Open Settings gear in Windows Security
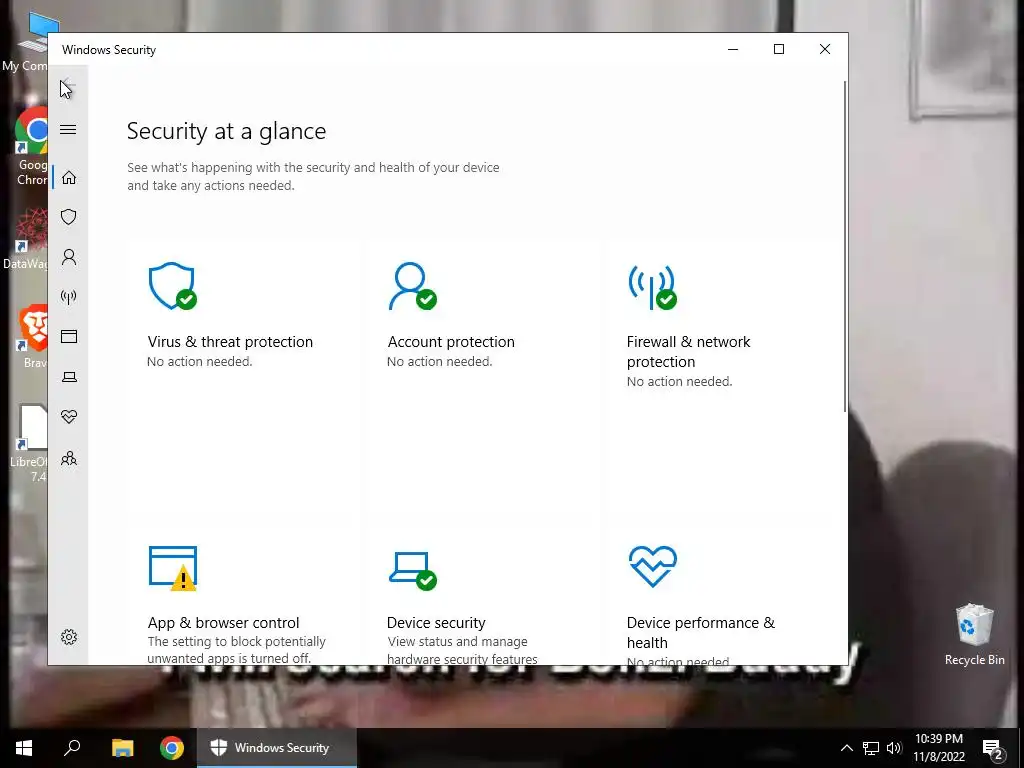 [69, 637]
